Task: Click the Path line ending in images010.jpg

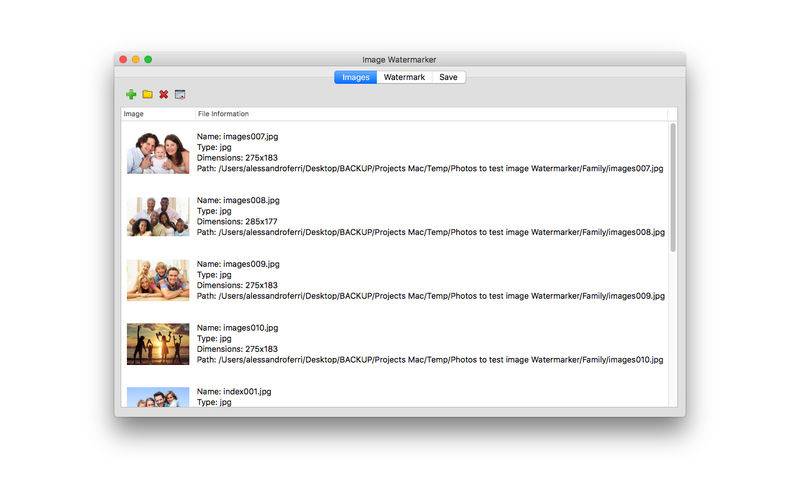Action: coord(430,360)
